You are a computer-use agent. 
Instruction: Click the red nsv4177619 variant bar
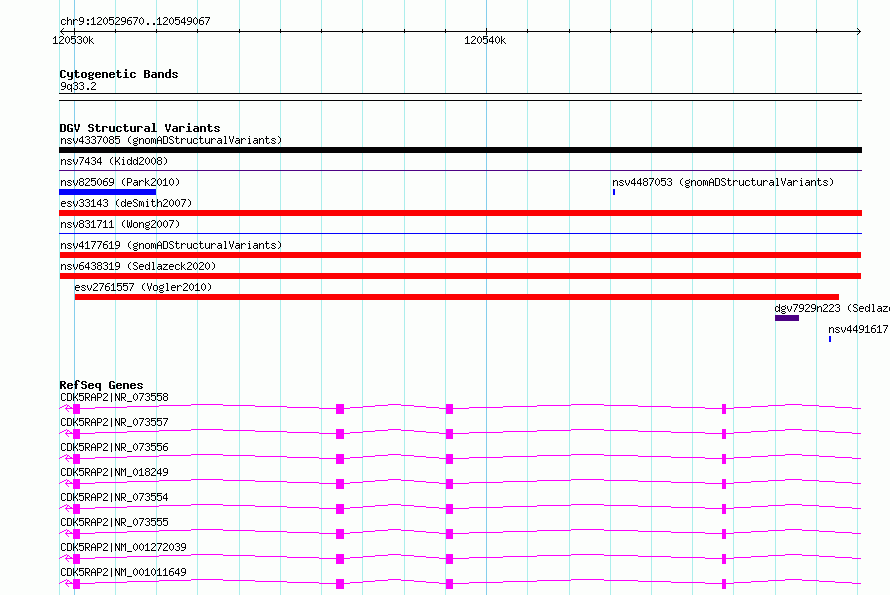(x=460, y=255)
